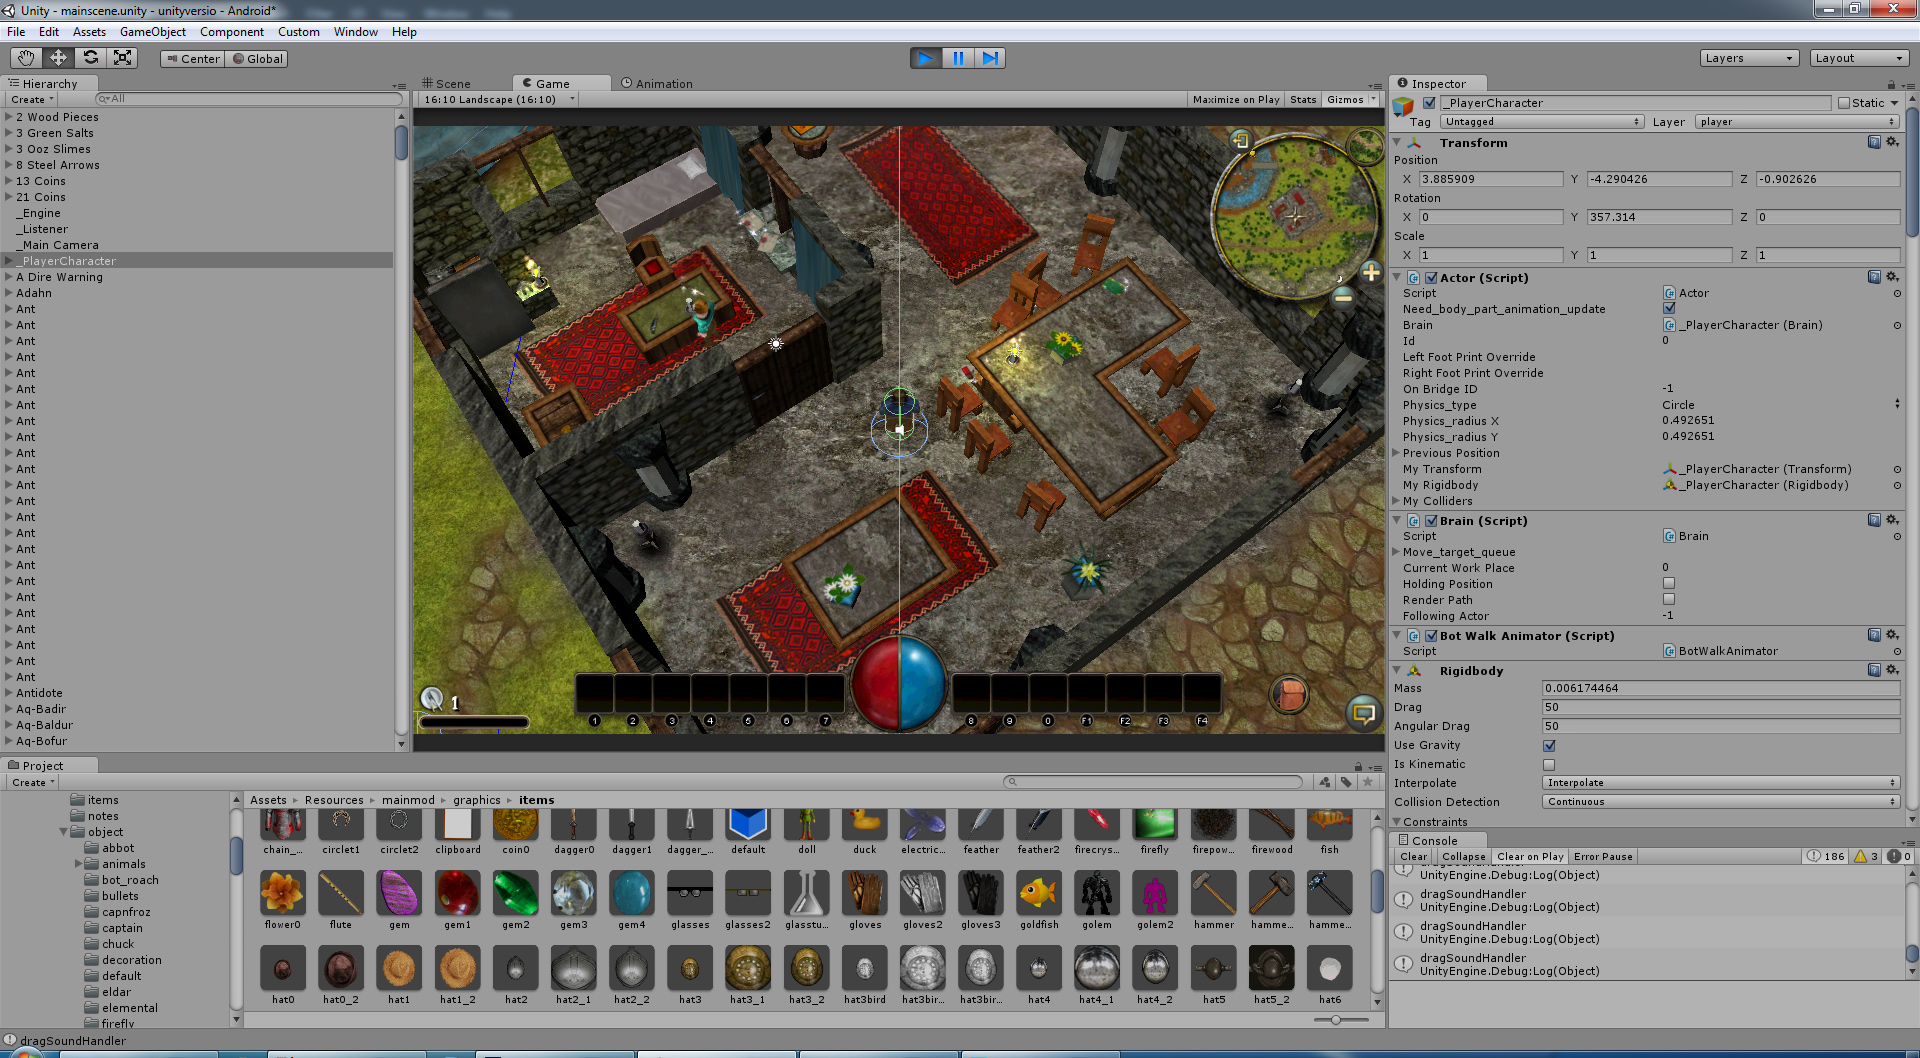The image size is (1920, 1058).
Task: Select the Move tool in toolbar
Action: [x=58, y=58]
